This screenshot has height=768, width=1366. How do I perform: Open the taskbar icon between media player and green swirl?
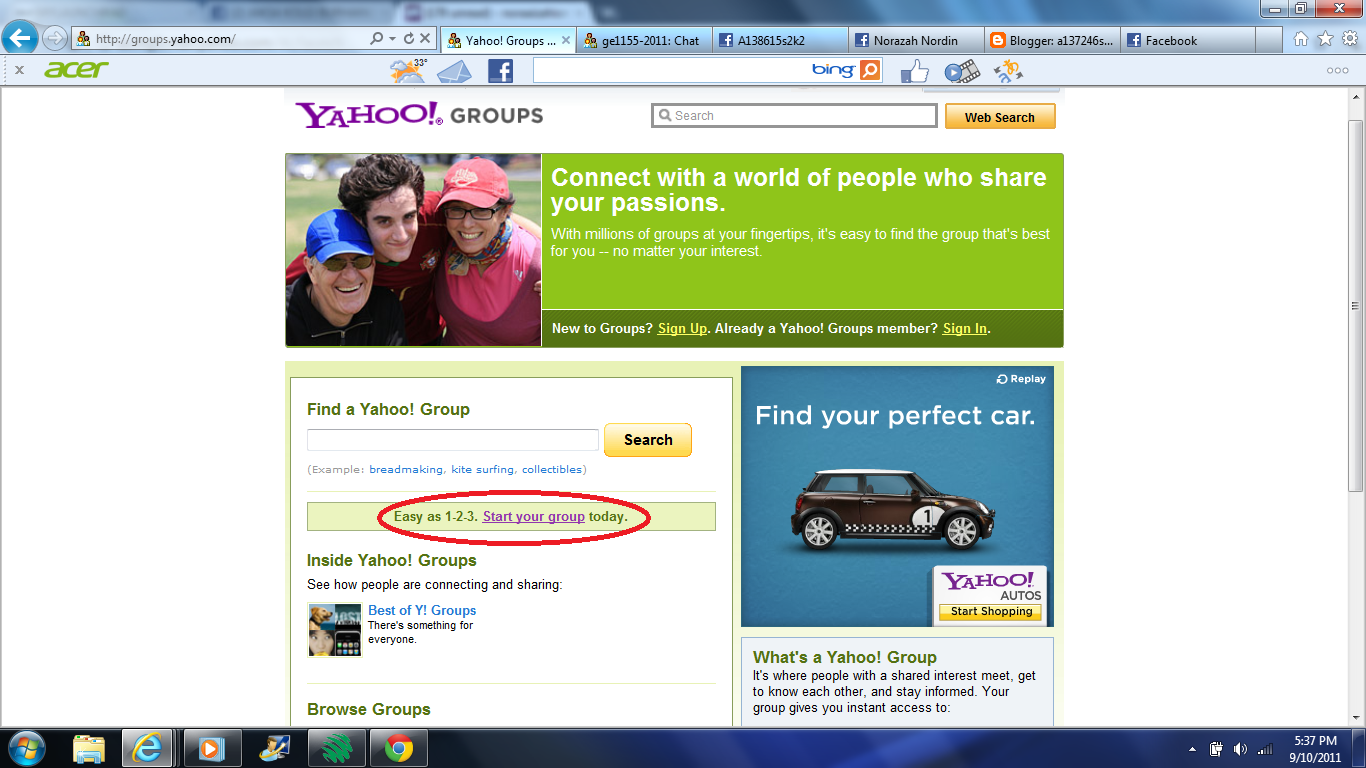click(274, 748)
